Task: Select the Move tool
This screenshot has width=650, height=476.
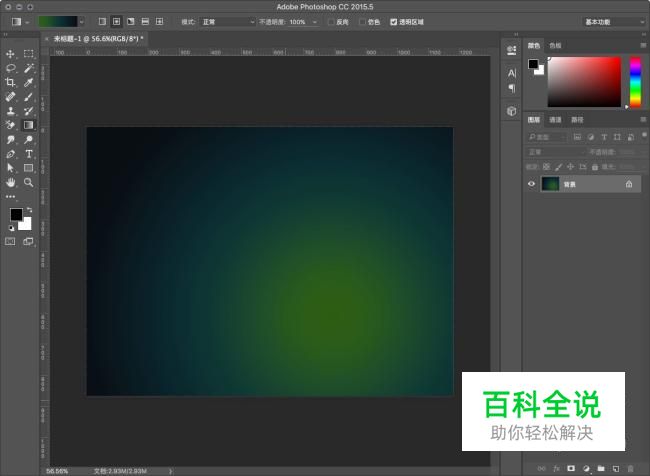Action: [x=10, y=54]
